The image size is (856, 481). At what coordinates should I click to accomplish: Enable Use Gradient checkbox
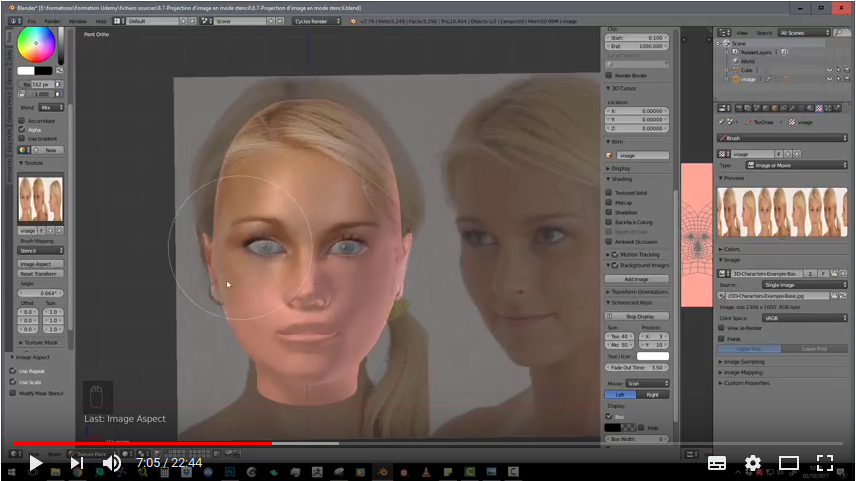[22, 138]
